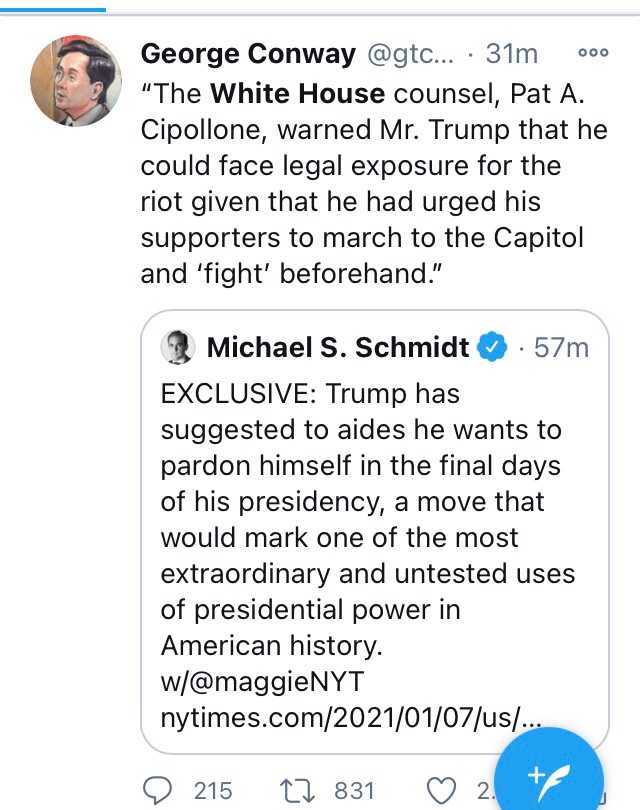The image size is (640, 810).
Task: Tap the George Conway display name
Action: click(x=247, y=54)
